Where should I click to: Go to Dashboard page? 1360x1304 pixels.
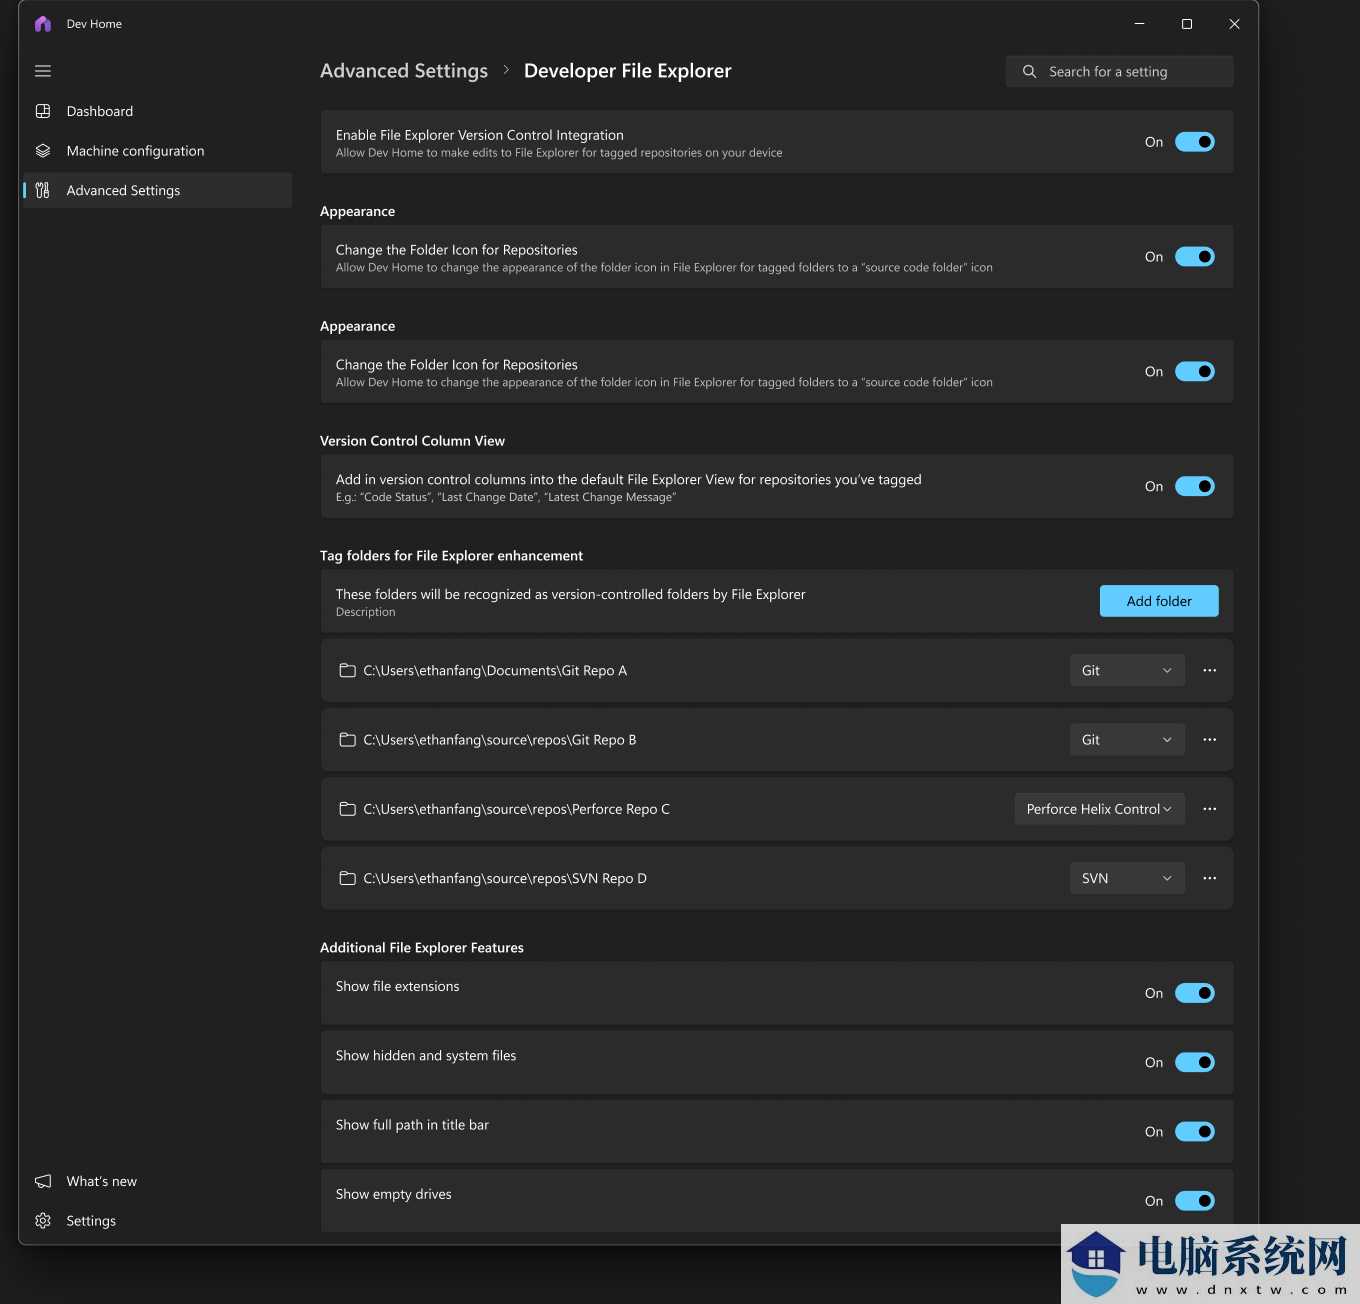pos(157,111)
